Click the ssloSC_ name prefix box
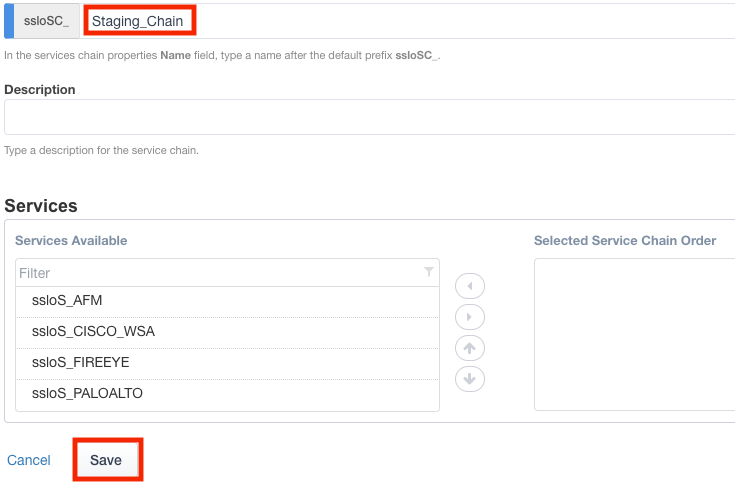This screenshot has height=486, width=735. click(x=46, y=21)
